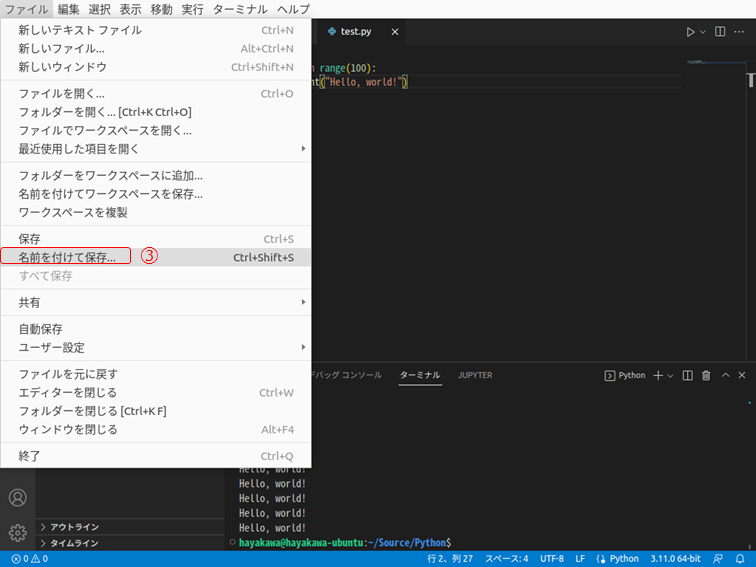The width and height of the screenshot is (756, 567).
Task: Open the Accounts icon in the activity bar
Action: click(17, 497)
